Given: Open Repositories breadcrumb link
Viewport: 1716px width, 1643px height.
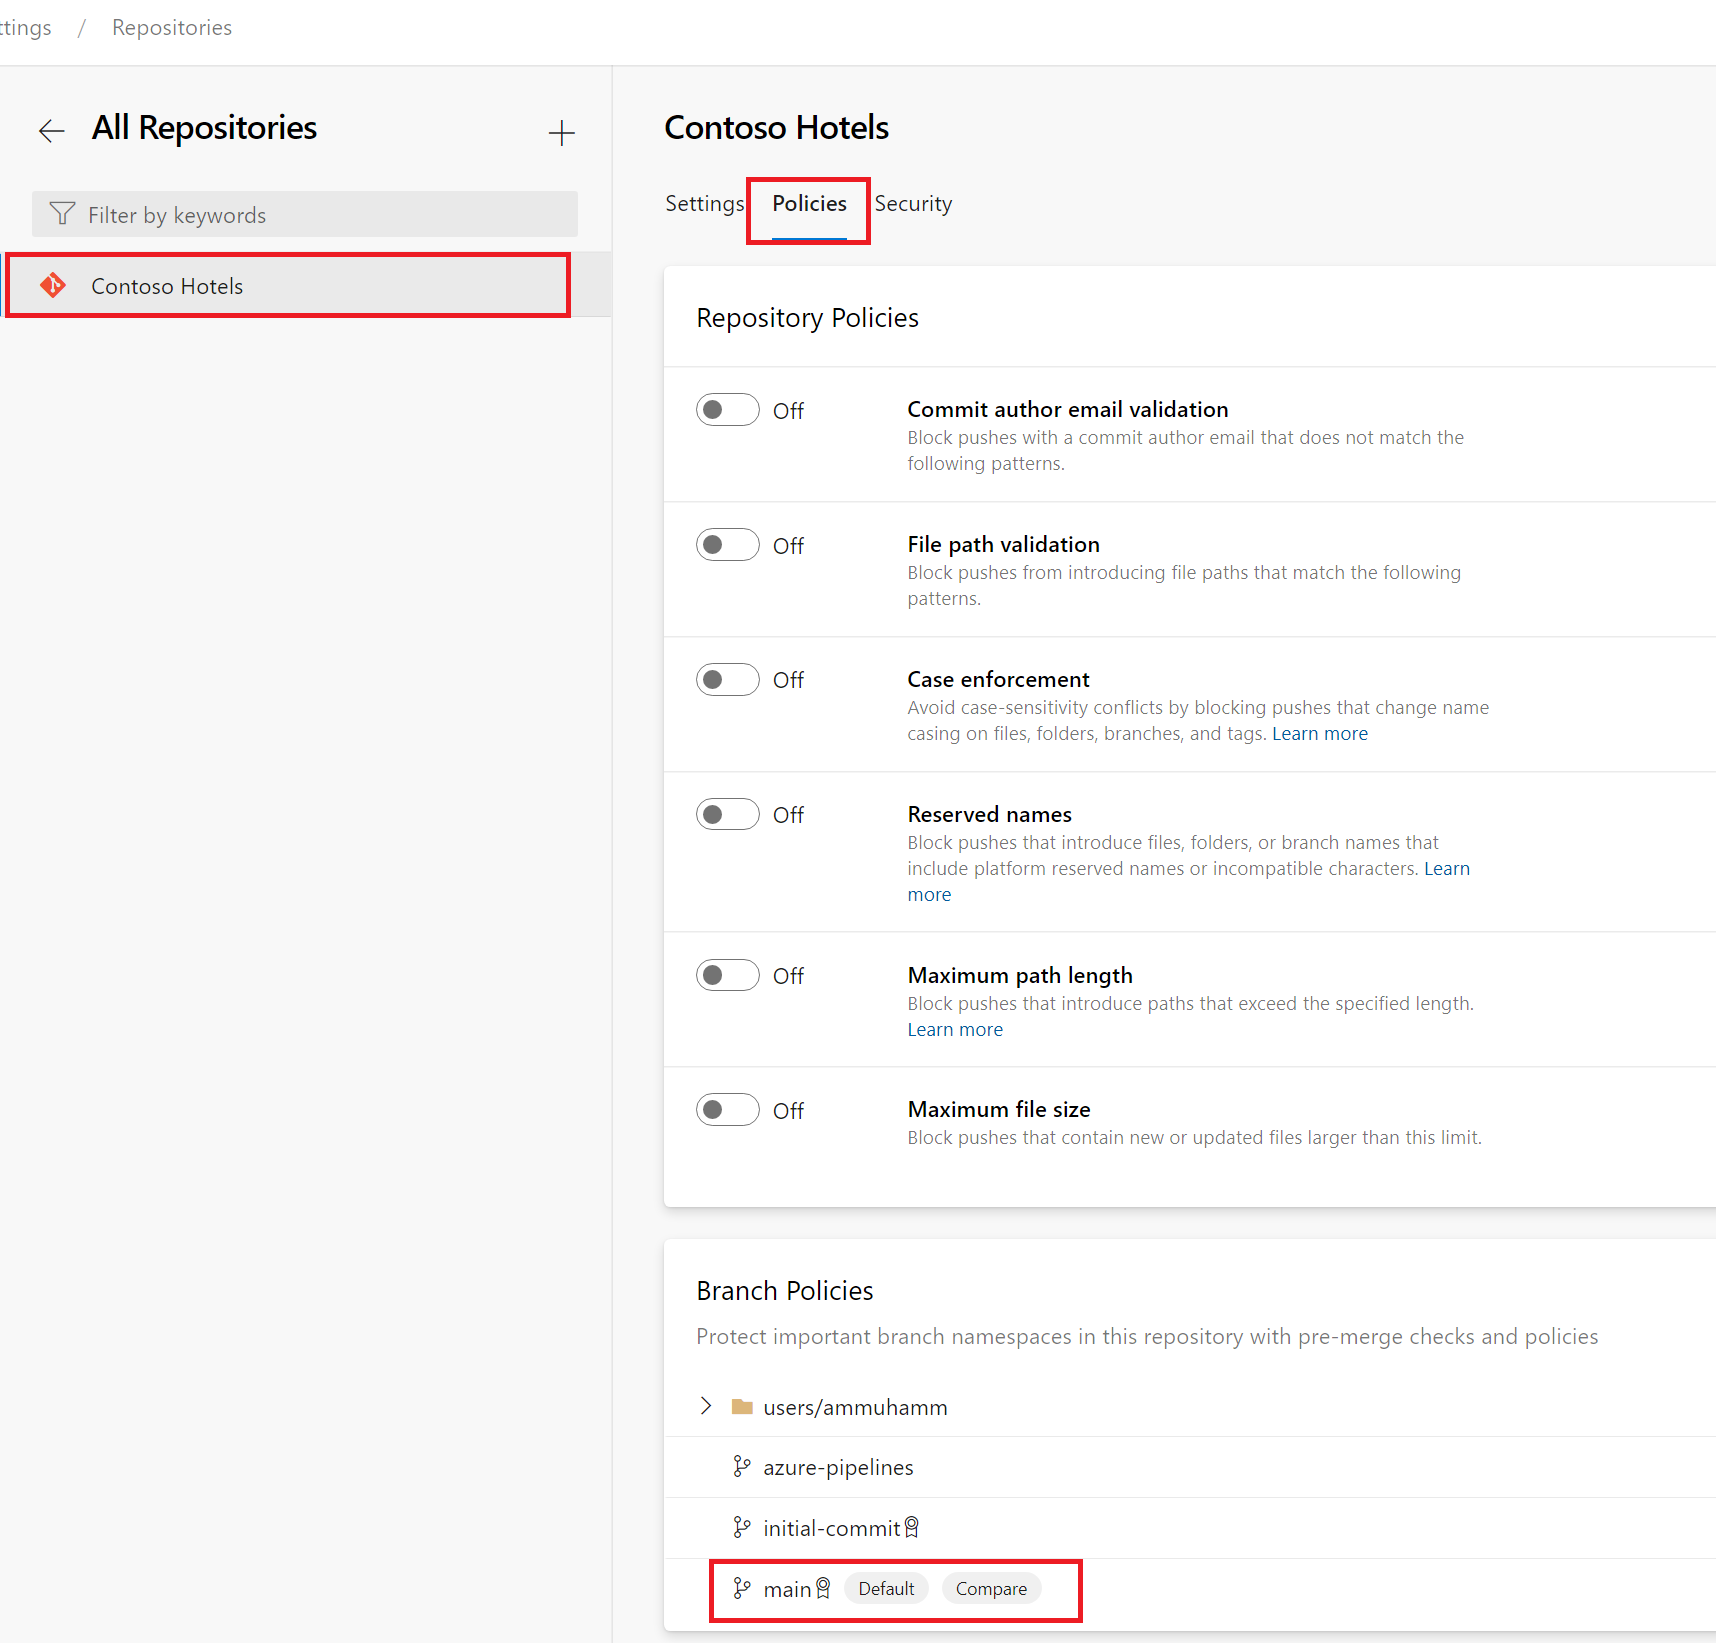Looking at the screenshot, I should [172, 28].
